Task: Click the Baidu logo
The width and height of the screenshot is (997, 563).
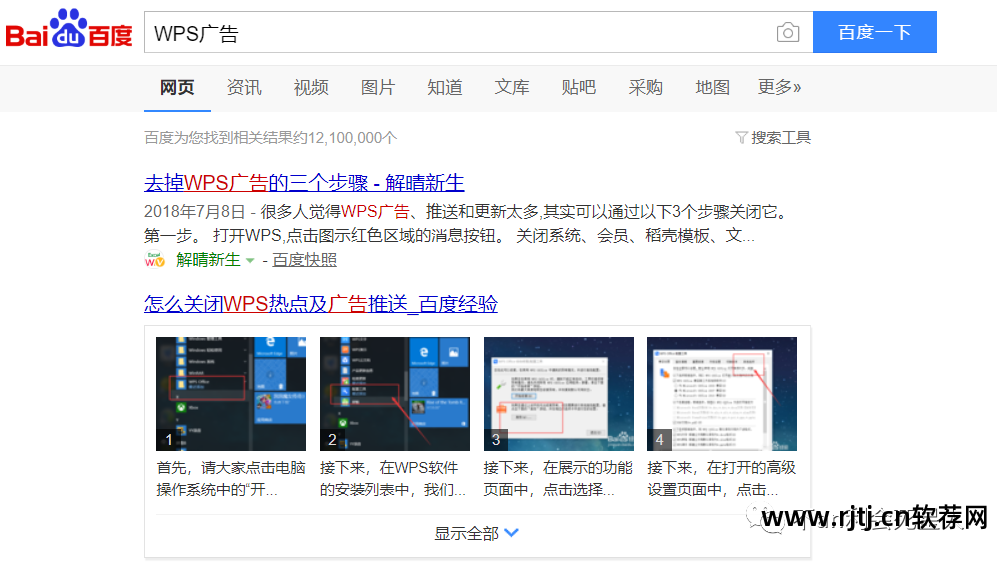Action: (x=69, y=32)
